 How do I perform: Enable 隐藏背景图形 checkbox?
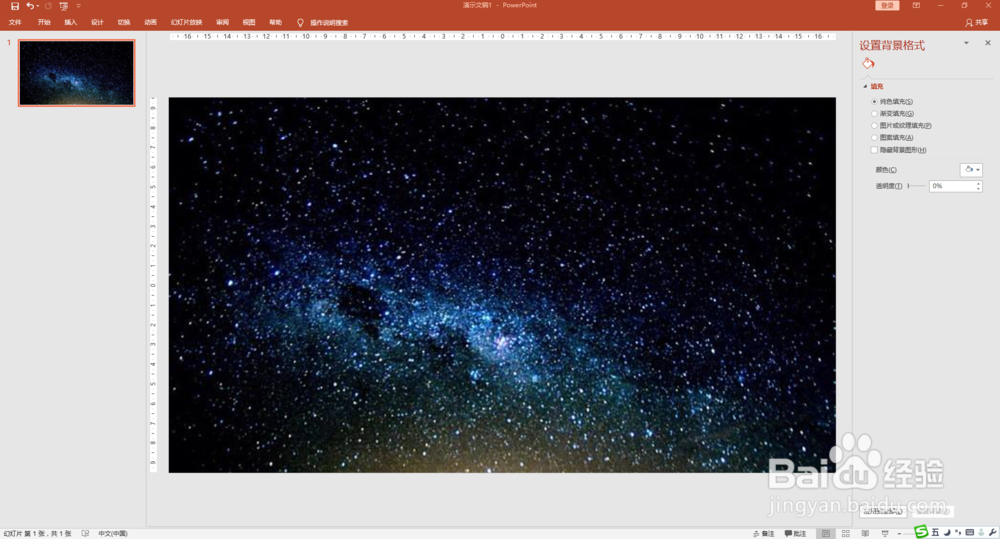874,150
